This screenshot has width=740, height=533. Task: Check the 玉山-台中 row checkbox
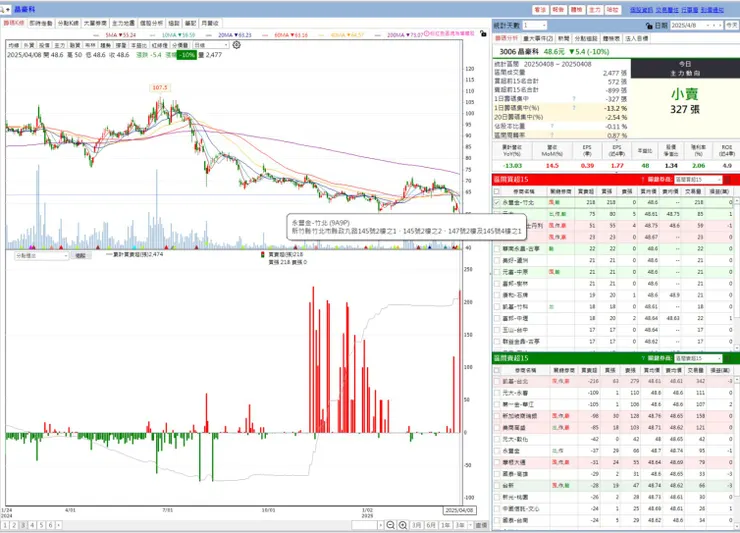496,330
